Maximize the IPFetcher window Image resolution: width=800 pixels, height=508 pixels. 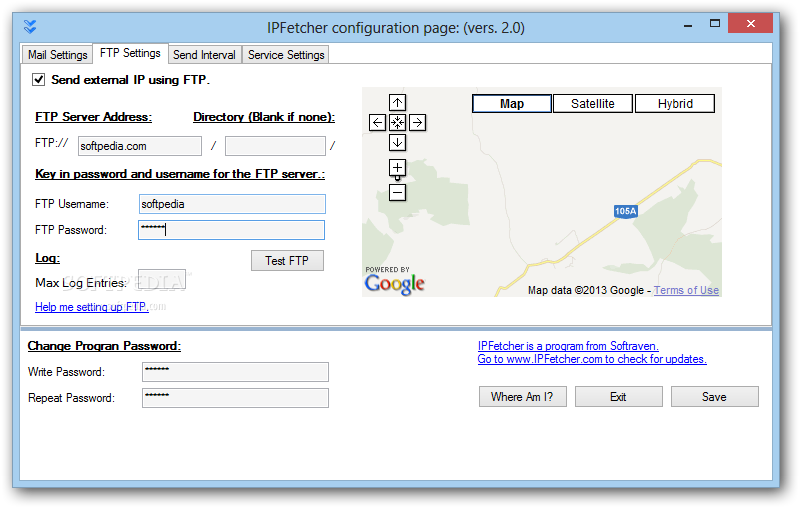715,23
